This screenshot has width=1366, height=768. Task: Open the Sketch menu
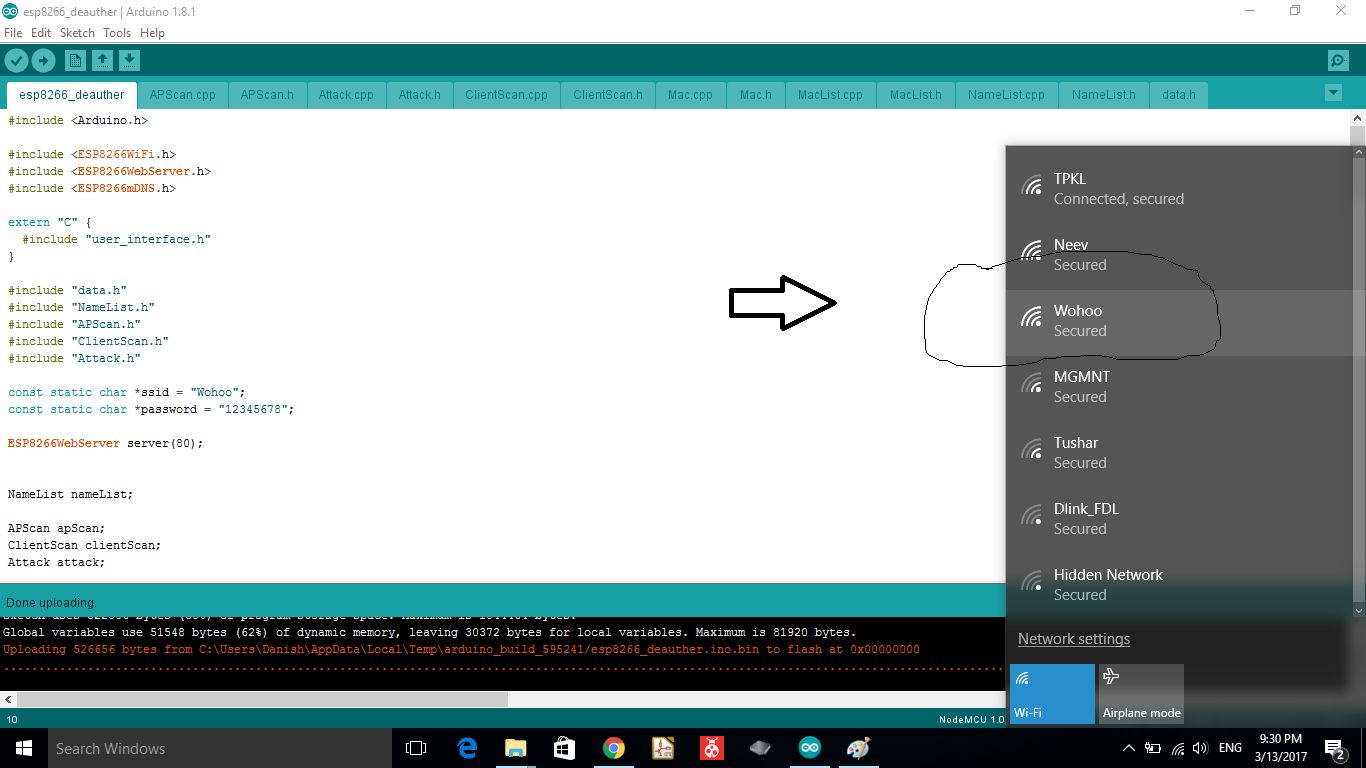77,33
